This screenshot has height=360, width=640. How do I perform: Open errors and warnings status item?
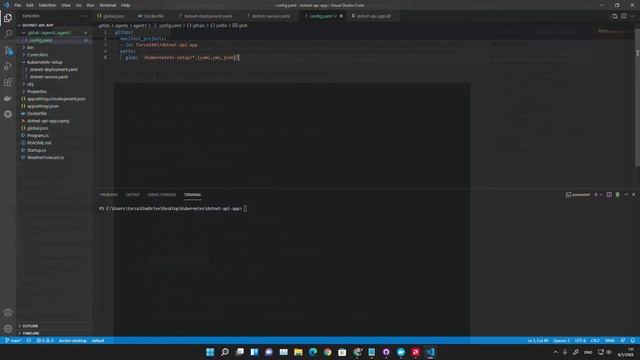[45, 340]
